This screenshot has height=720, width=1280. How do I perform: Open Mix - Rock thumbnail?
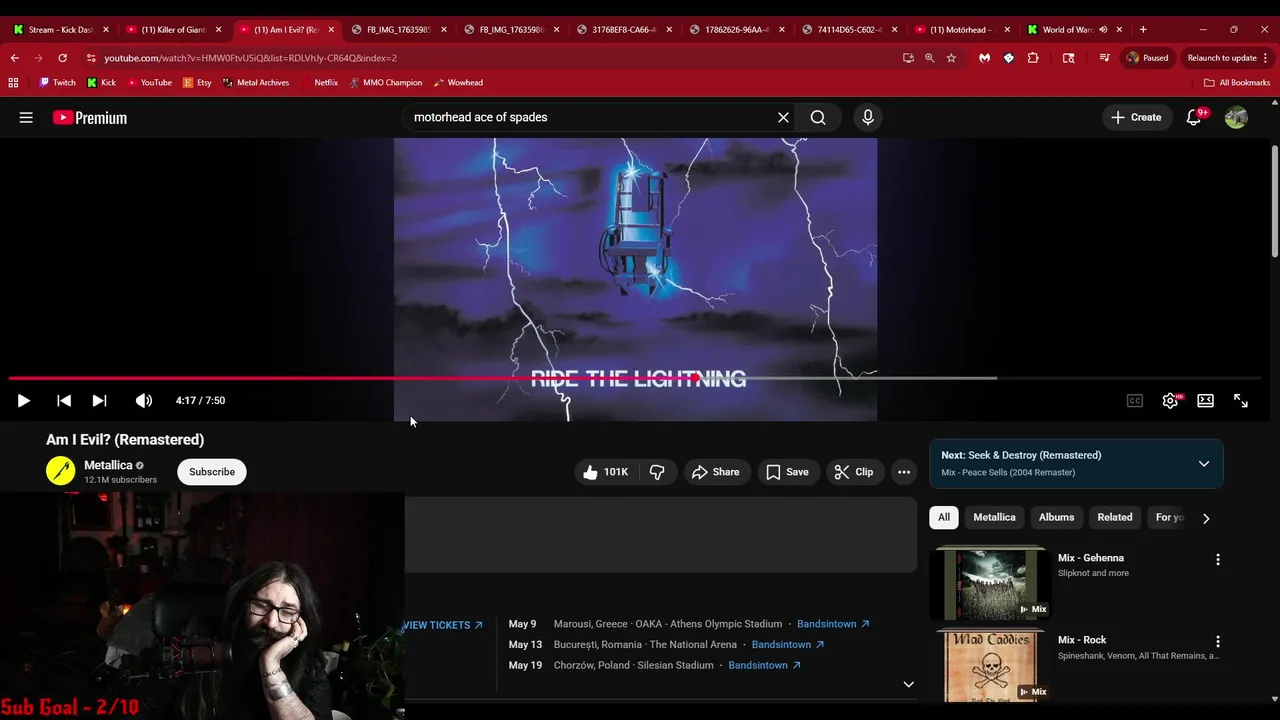click(x=991, y=665)
